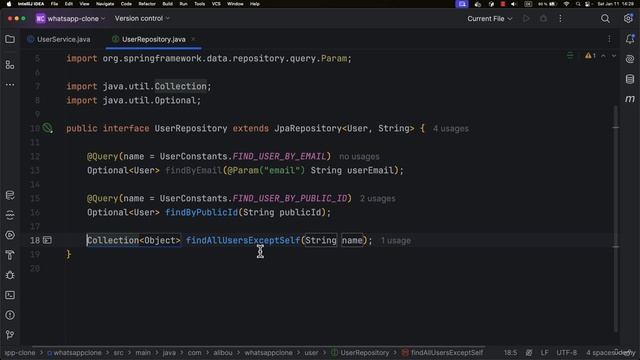Toggle the reader mode icon in editor
This screenshot has height=360, width=640.
pos(570,56)
